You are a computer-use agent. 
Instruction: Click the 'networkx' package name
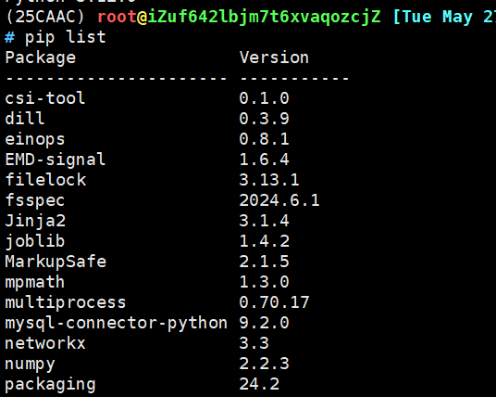point(45,343)
